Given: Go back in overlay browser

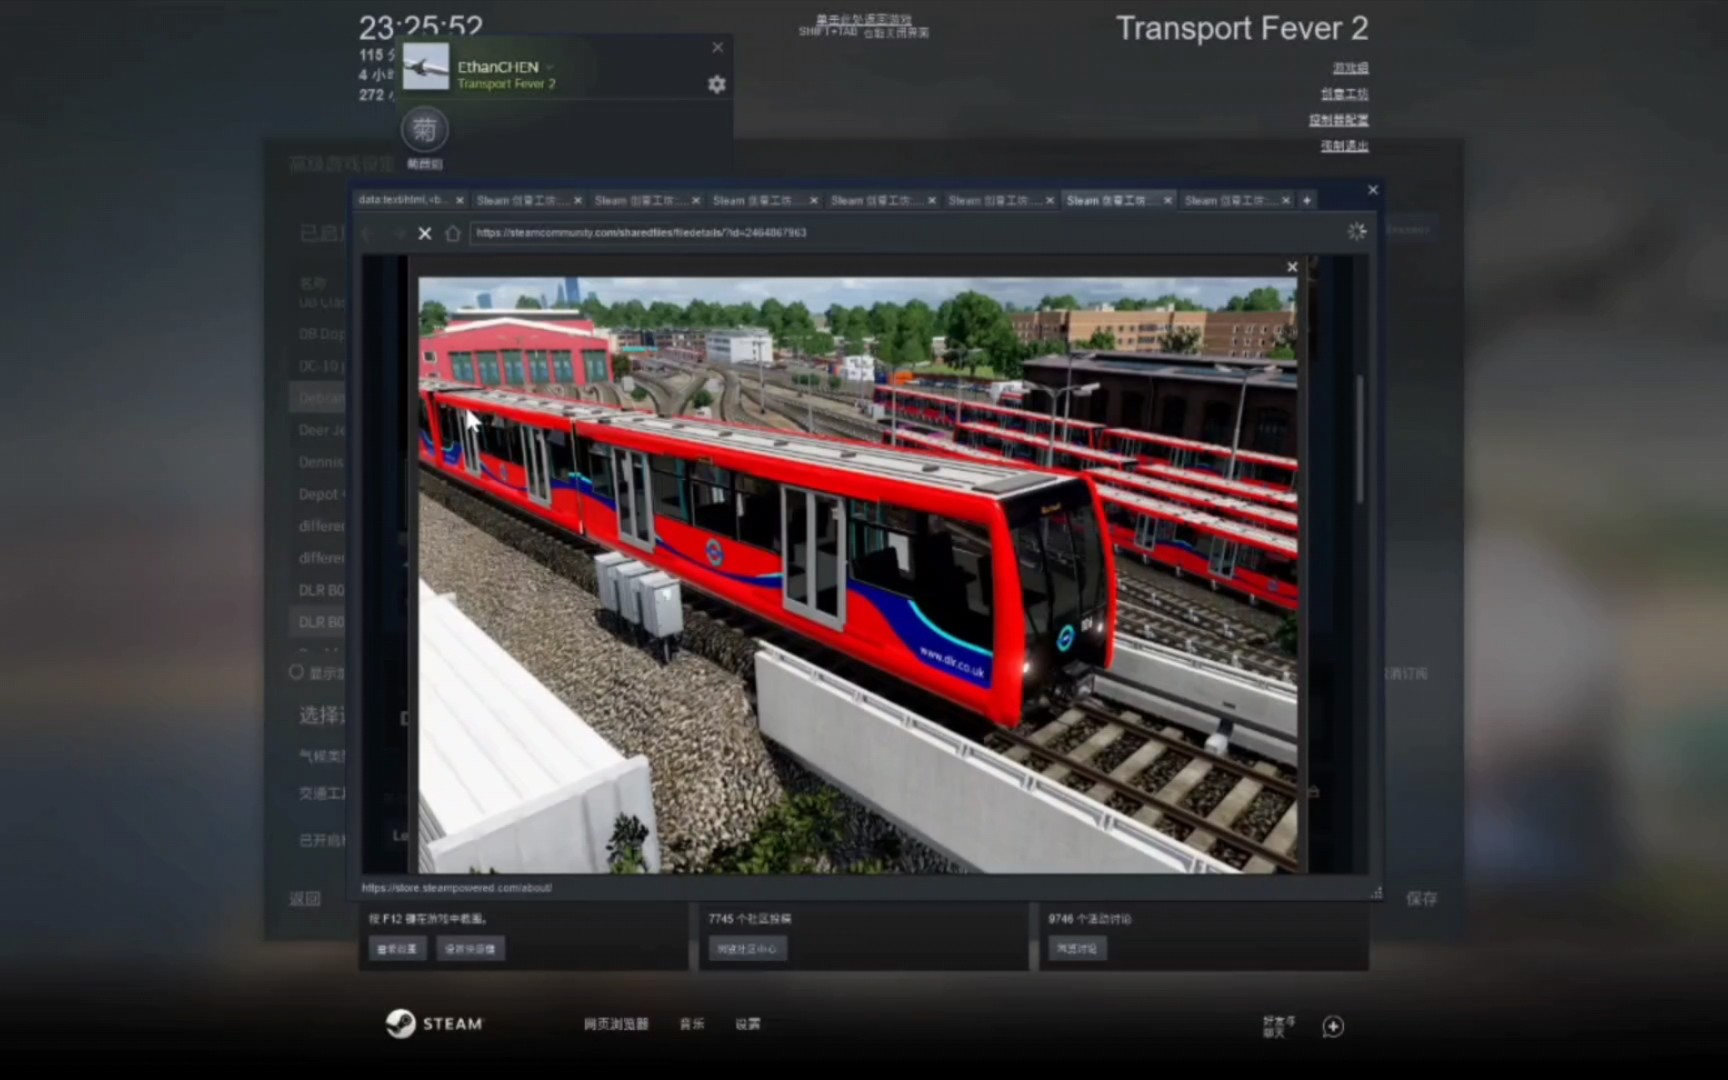Looking at the screenshot, I should tap(367, 233).
